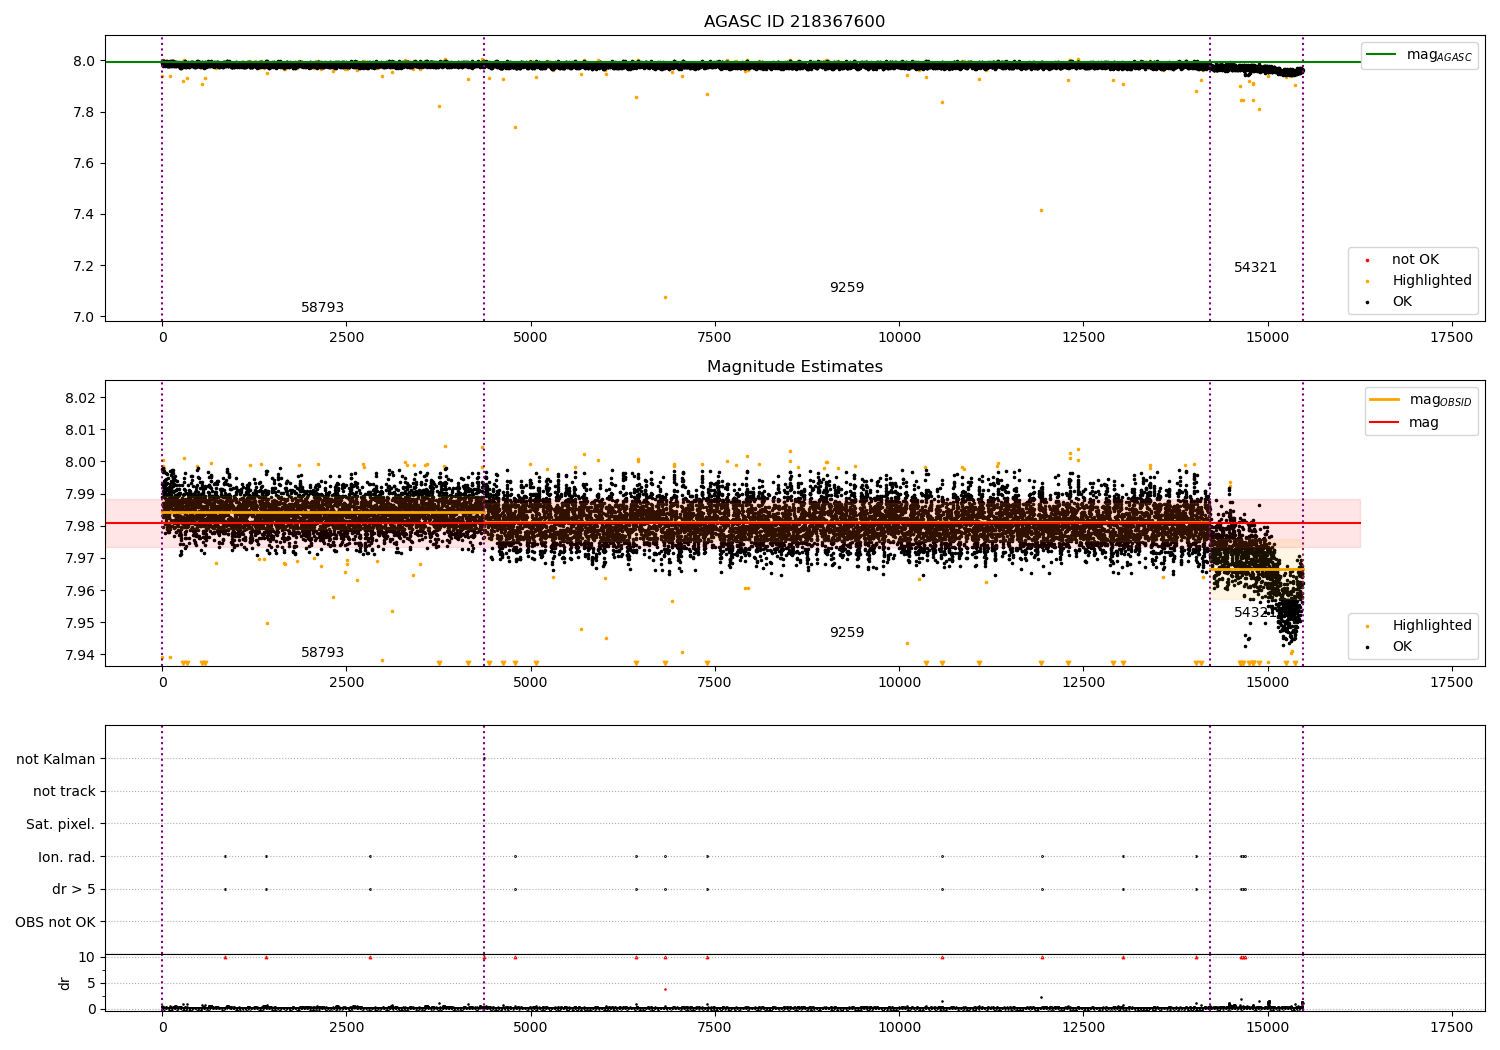Click the orange line sample beside mag OBSID
This screenshot has width=1500, height=1050.
[1384, 400]
